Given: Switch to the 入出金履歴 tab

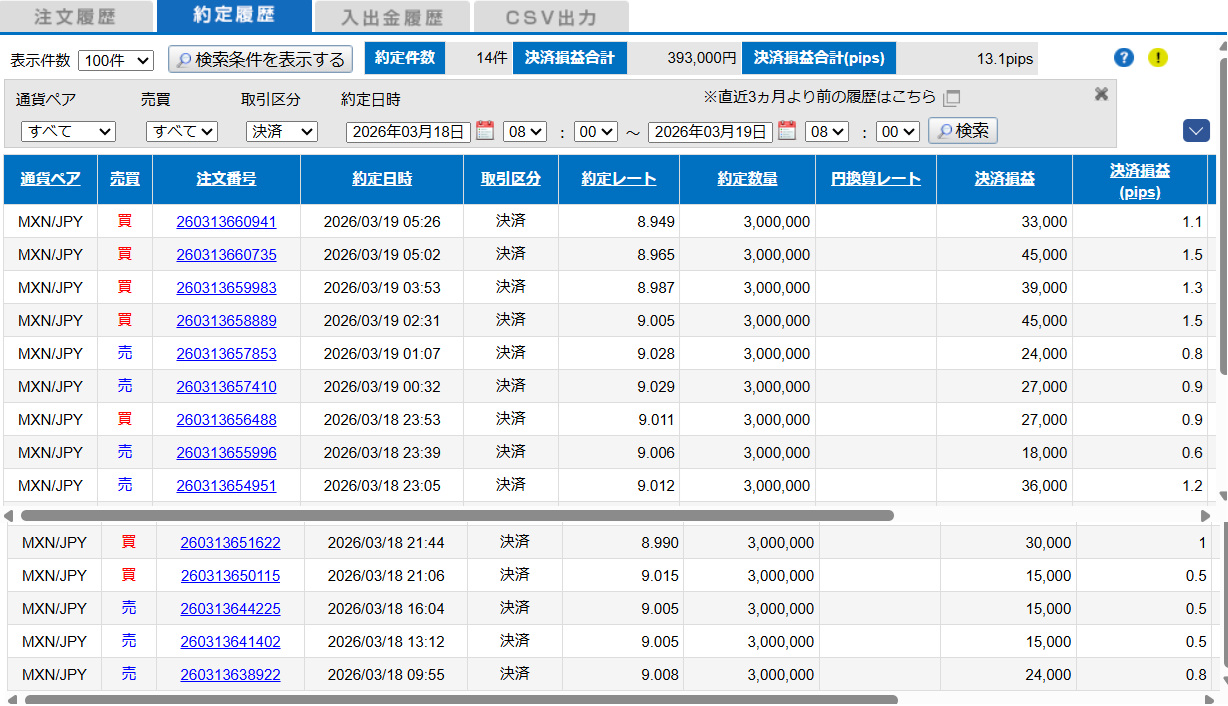Looking at the screenshot, I should coord(391,17).
